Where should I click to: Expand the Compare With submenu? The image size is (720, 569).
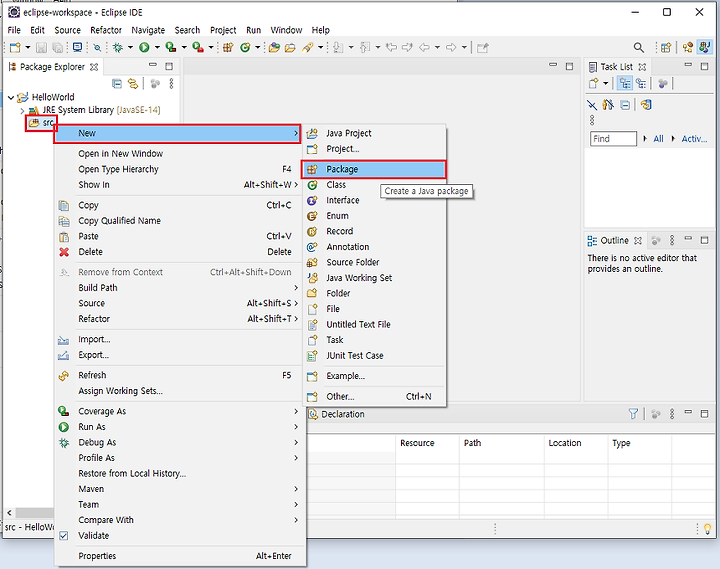click(180, 520)
